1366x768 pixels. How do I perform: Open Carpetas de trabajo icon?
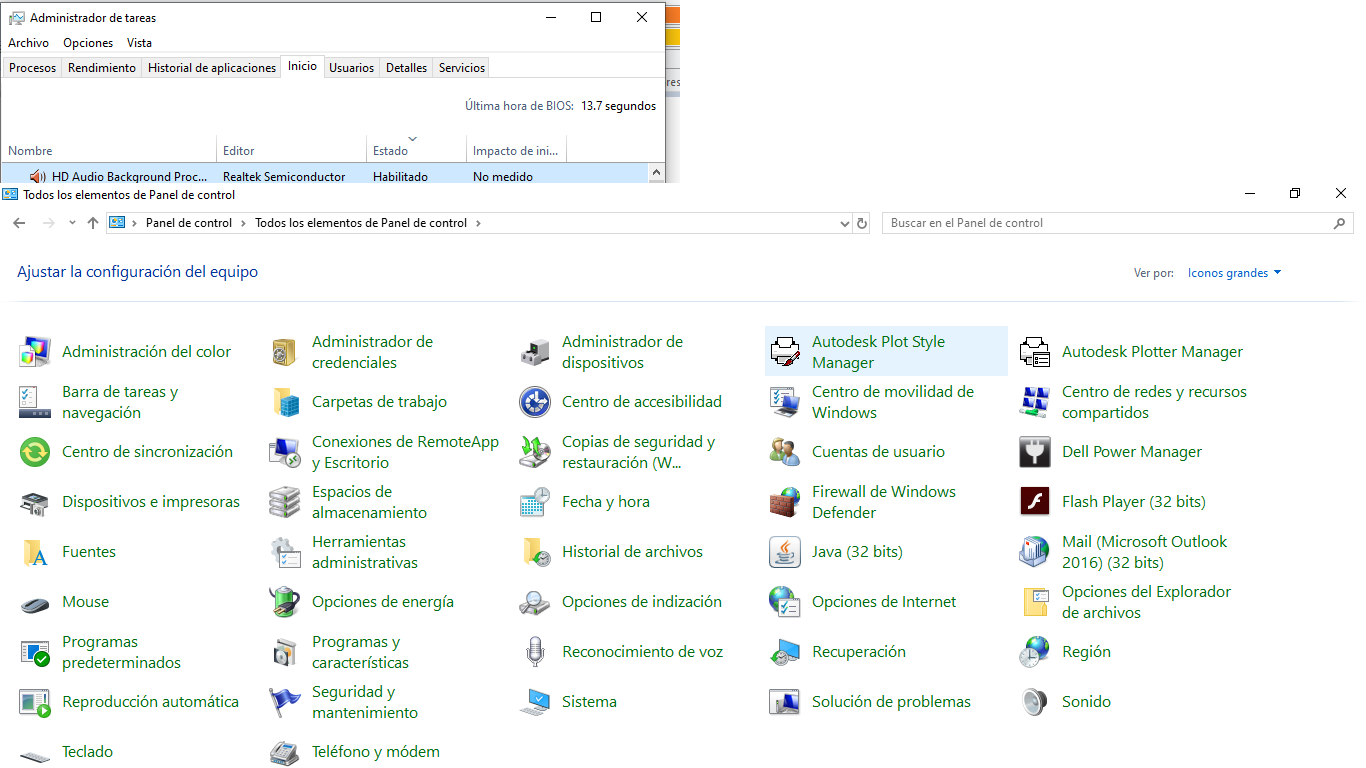click(x=285, y=402)
